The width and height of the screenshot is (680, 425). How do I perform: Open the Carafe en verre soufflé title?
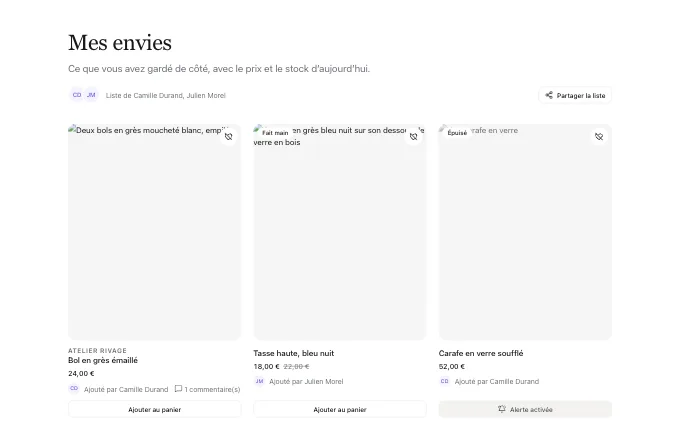pyautogui.click(x=481, y=353)
